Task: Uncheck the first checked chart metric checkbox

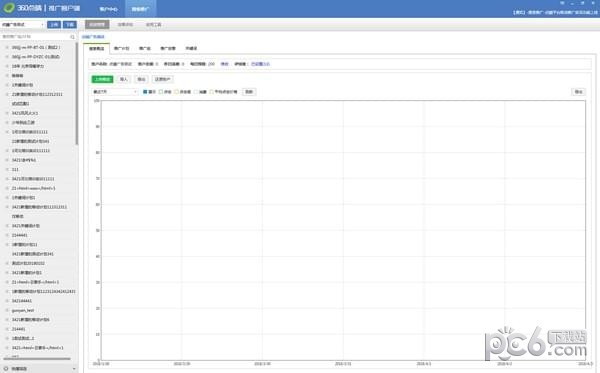Action: (x=145, y=92)
